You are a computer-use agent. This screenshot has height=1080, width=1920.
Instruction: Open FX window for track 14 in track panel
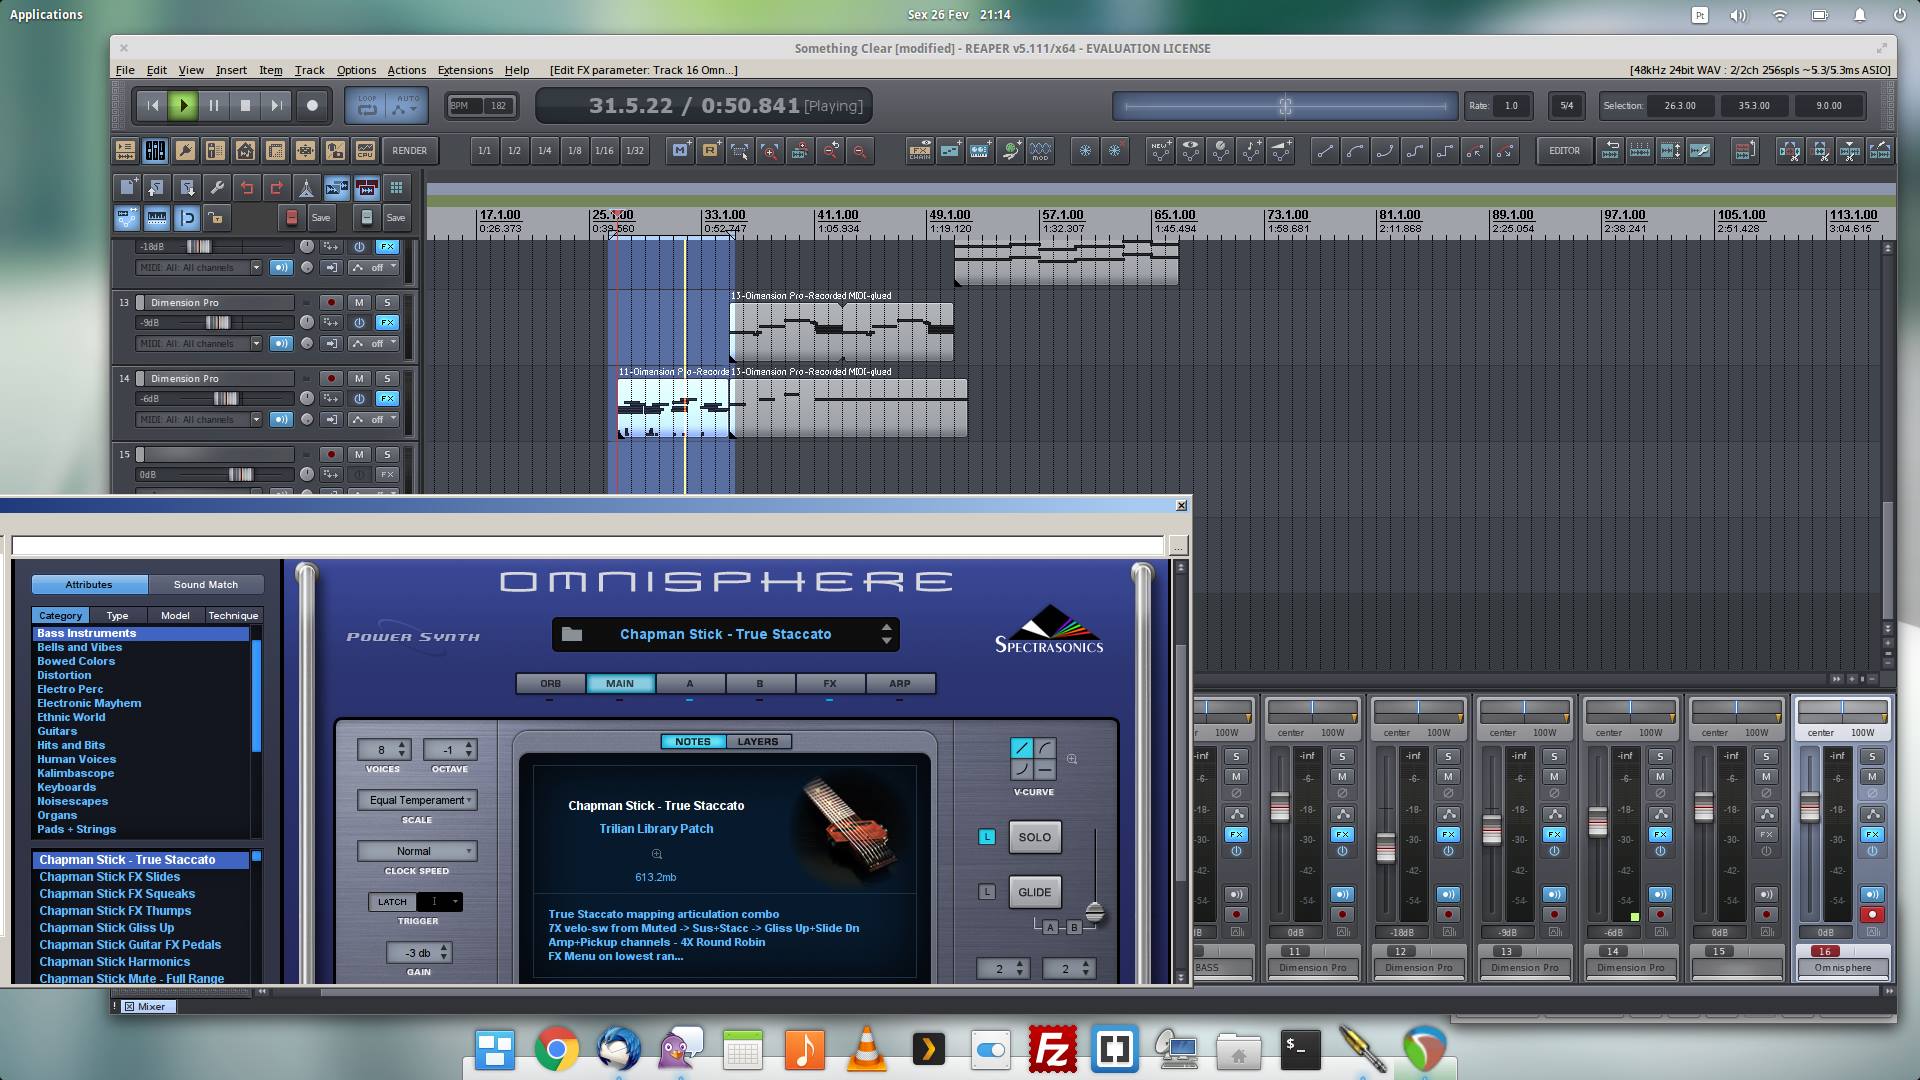coord(387,399)
